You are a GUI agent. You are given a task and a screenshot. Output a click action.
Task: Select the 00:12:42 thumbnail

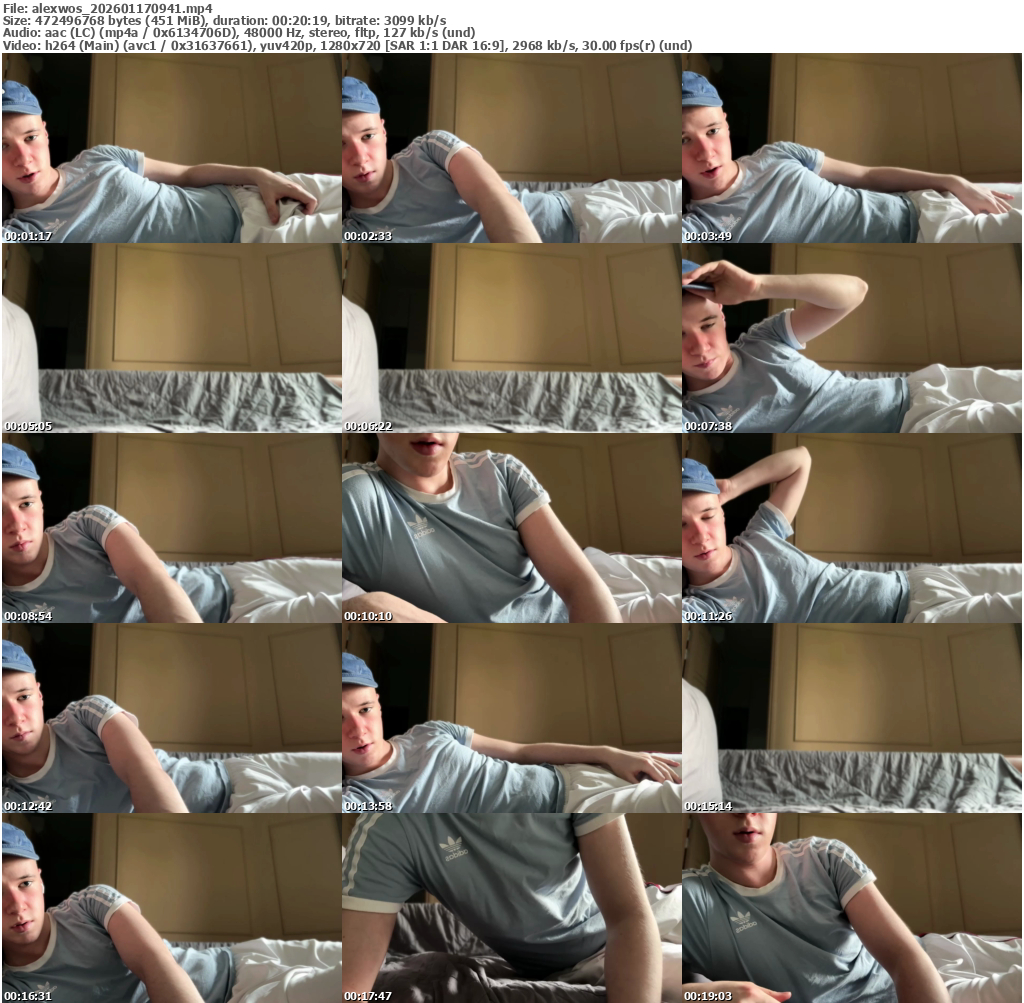pyautogui.click(x=172, y=718)
